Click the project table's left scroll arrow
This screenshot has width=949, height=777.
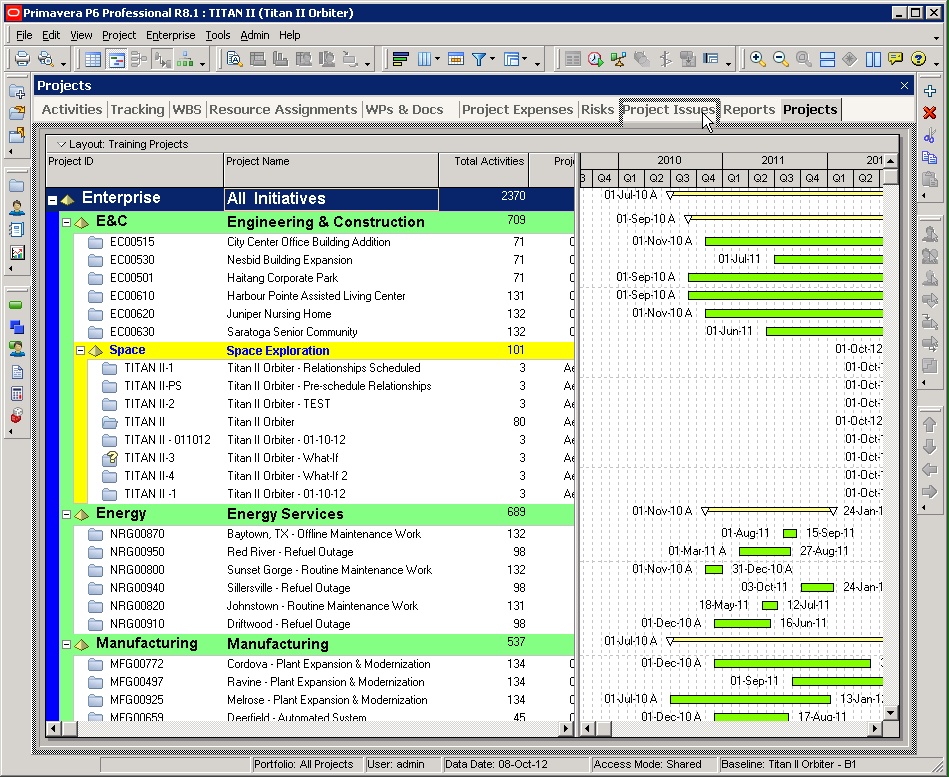53,729
